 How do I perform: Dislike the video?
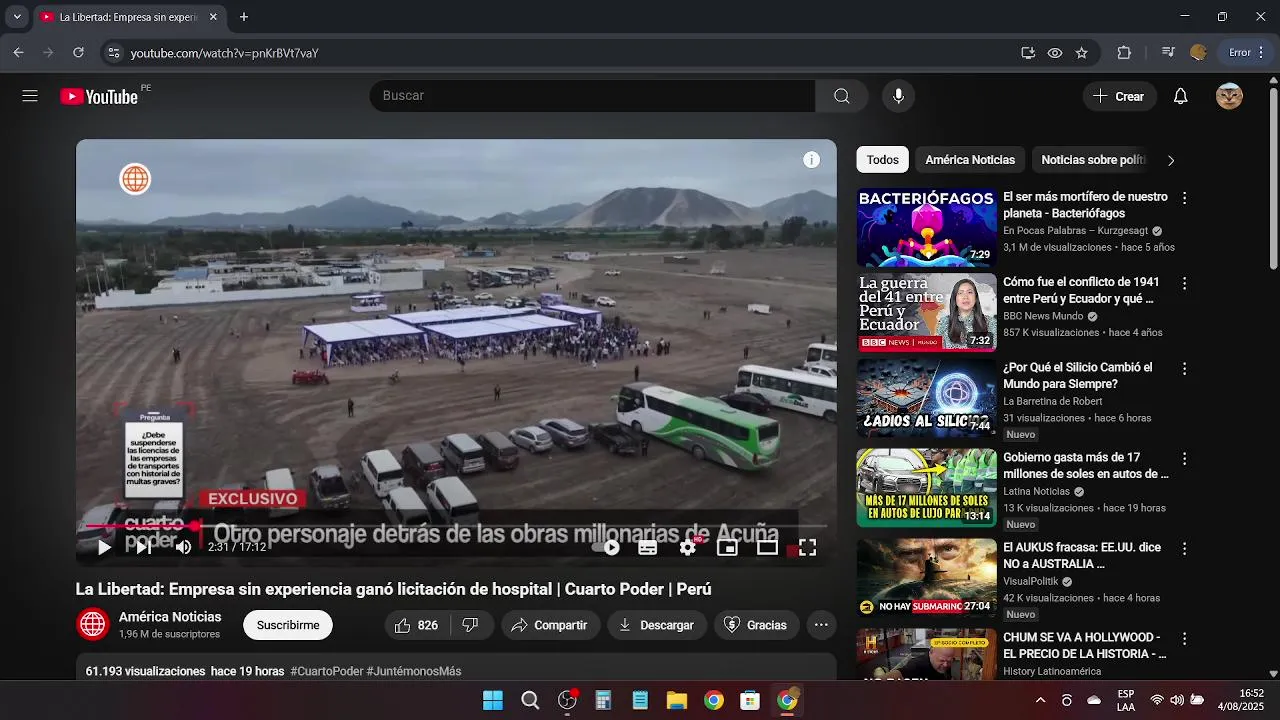(x=470, y=625)
